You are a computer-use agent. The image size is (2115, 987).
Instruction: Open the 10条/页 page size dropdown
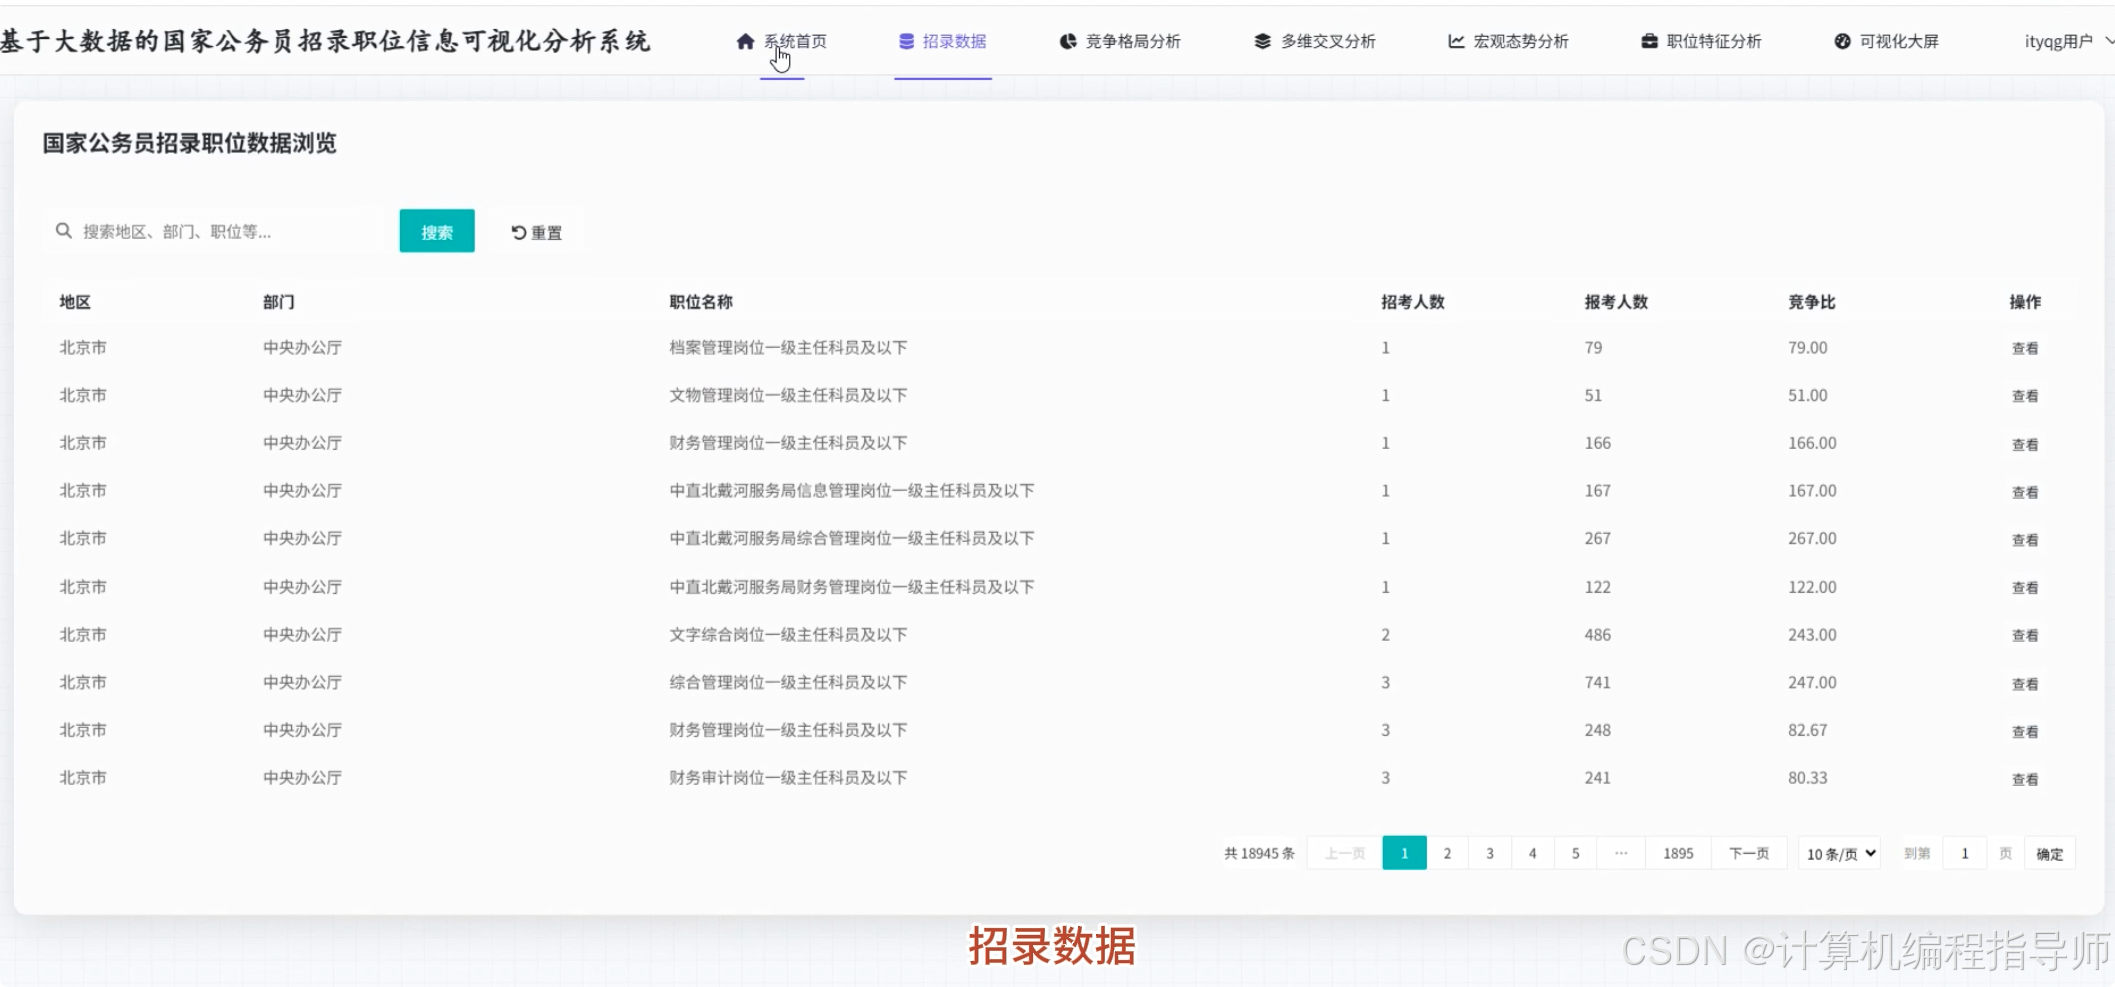(x=1838, y=853)
